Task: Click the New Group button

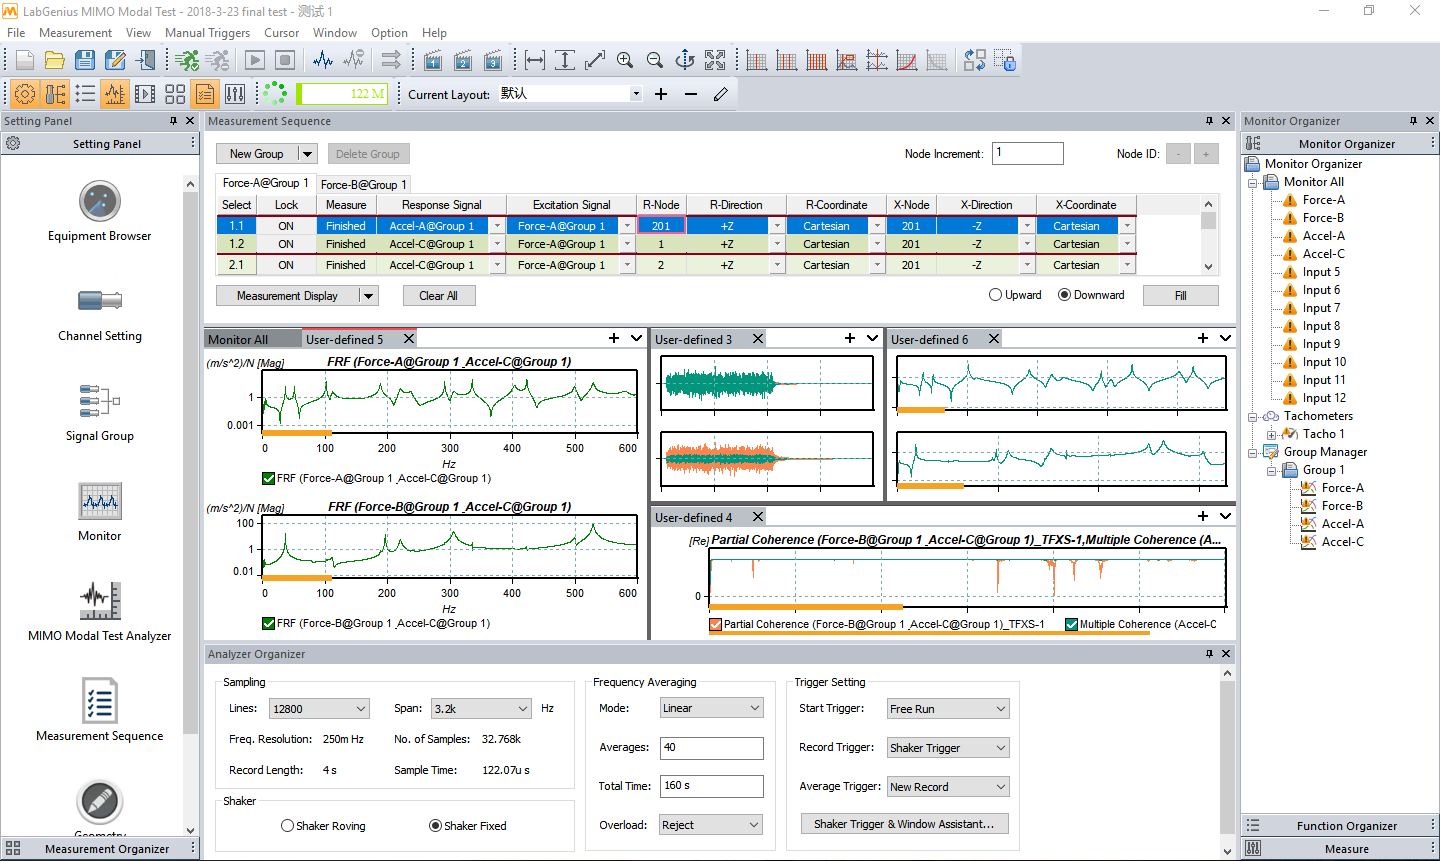Action: [257, 154]
